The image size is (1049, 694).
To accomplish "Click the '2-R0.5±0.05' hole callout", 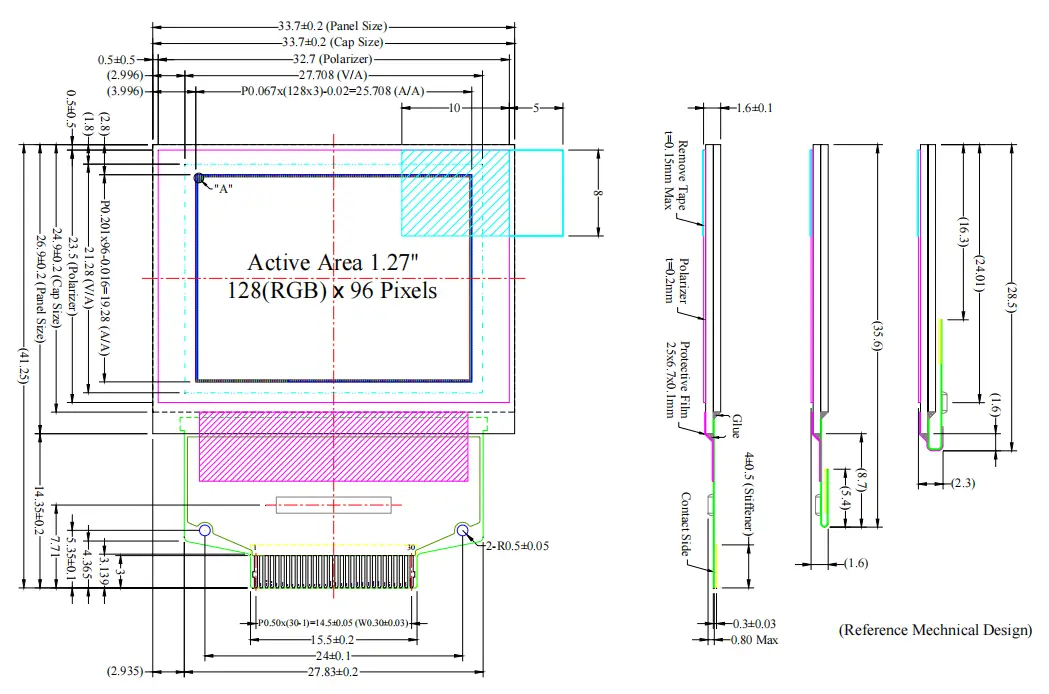I will click(x=517, y=546).
